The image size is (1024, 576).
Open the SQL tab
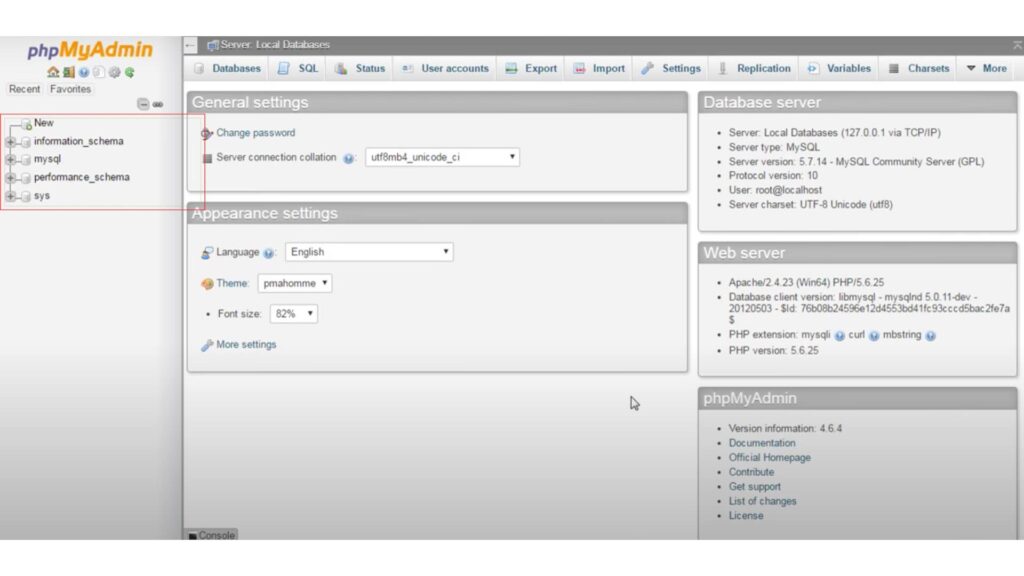tap(298, 69)
